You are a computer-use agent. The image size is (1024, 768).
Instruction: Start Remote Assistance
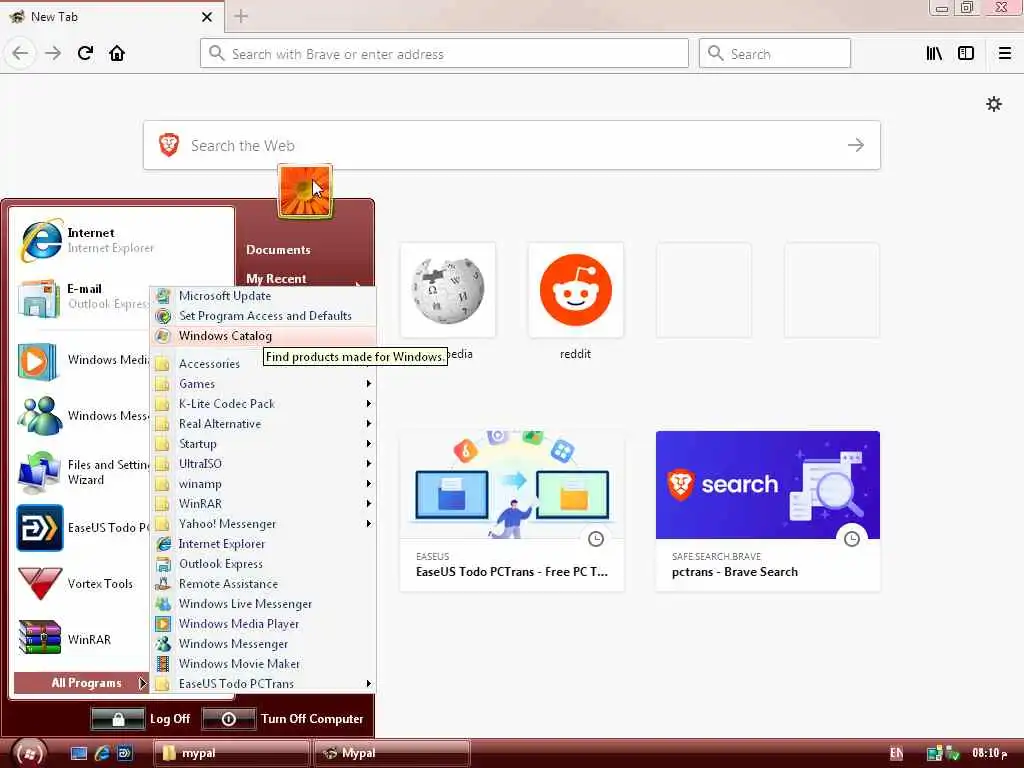coord(264,584)
